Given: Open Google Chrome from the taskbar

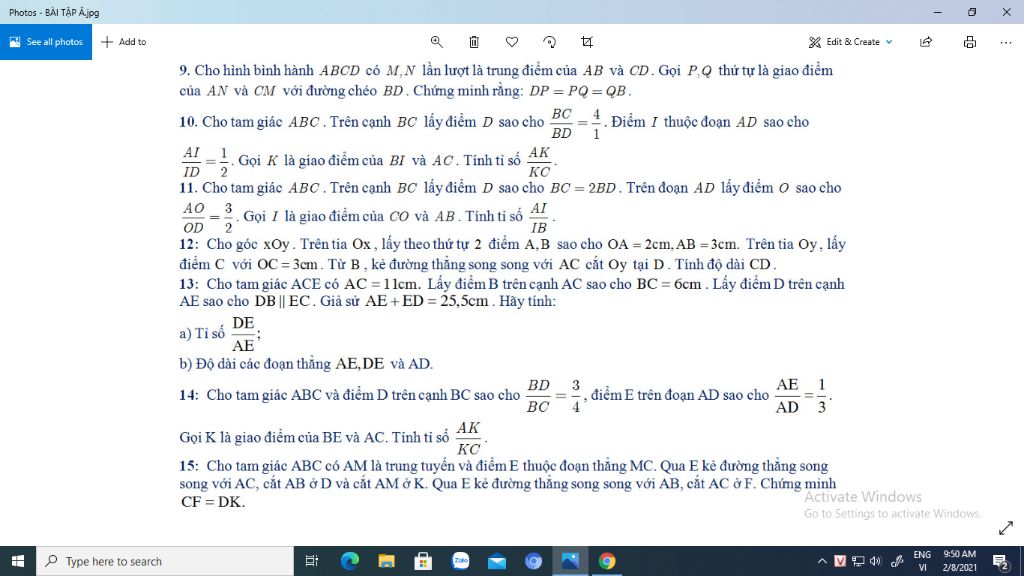Looking at the screenshot, I should [x=607, y=561].
